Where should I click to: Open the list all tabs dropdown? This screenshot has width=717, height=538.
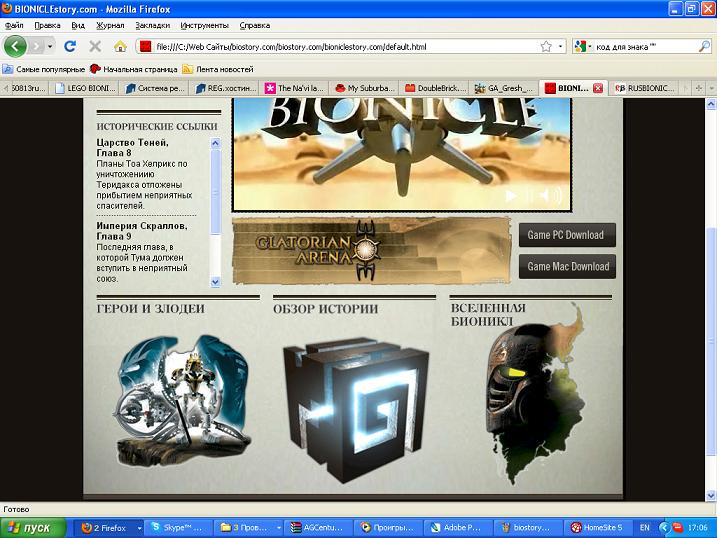(x=711, y=88)
